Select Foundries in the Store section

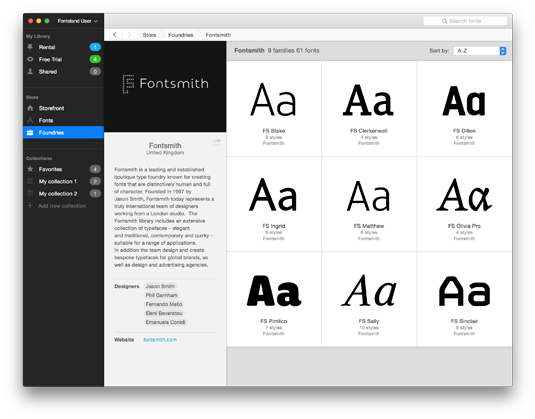[x=63, y=132]
